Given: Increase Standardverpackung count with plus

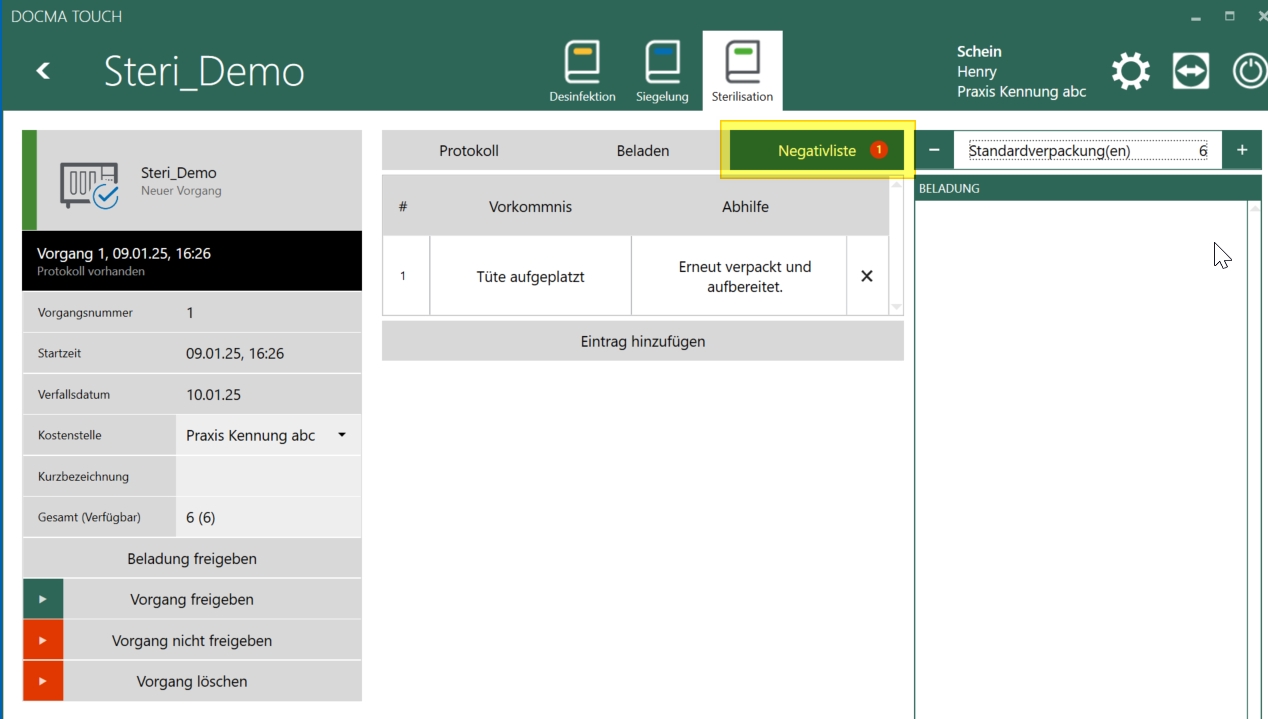Looking at the screenshot, I should [x=1242, y=150].
